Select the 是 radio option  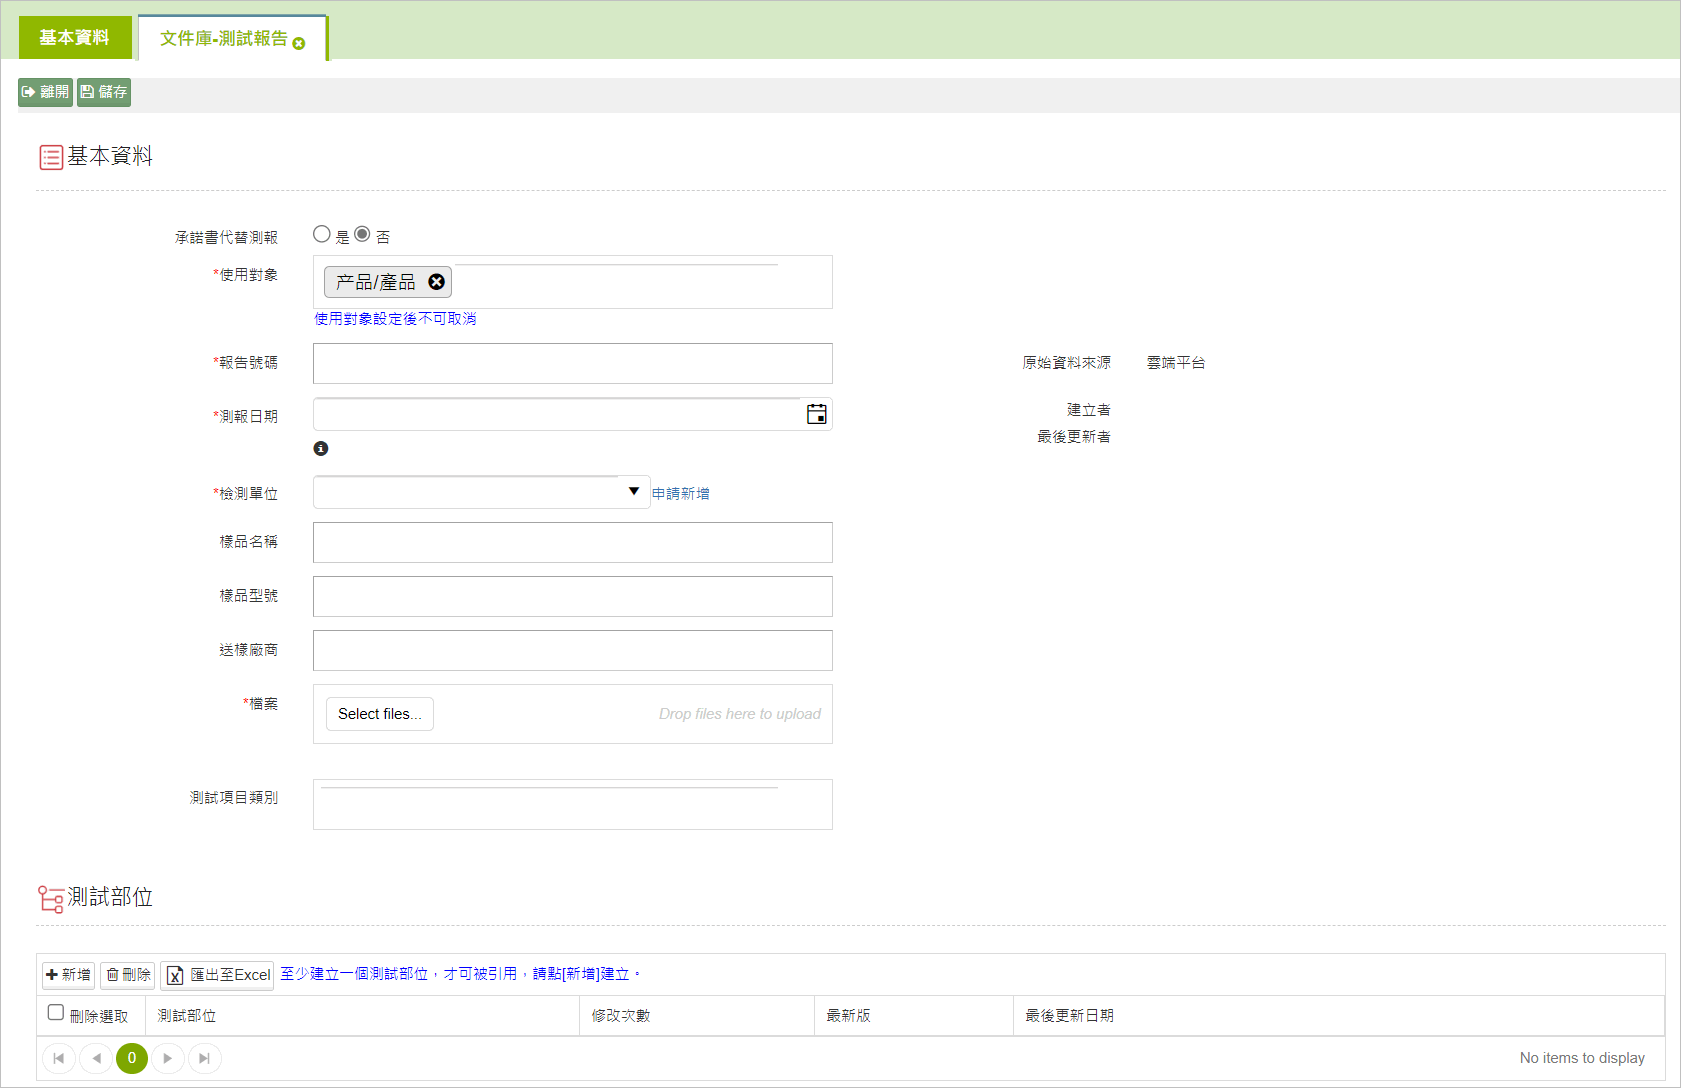pos(322,234)
